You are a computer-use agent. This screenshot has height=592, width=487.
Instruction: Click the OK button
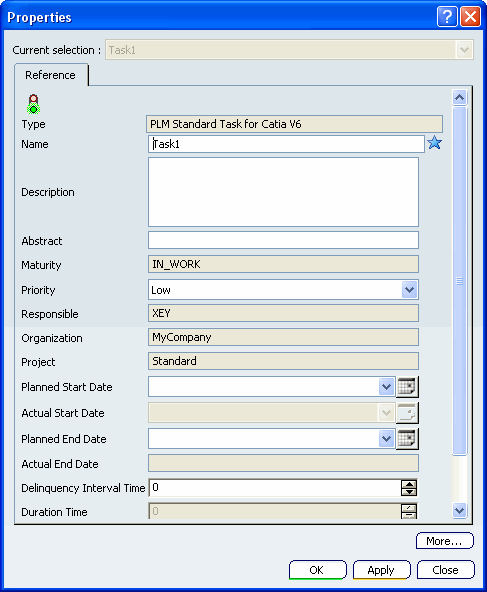point(317,570)
